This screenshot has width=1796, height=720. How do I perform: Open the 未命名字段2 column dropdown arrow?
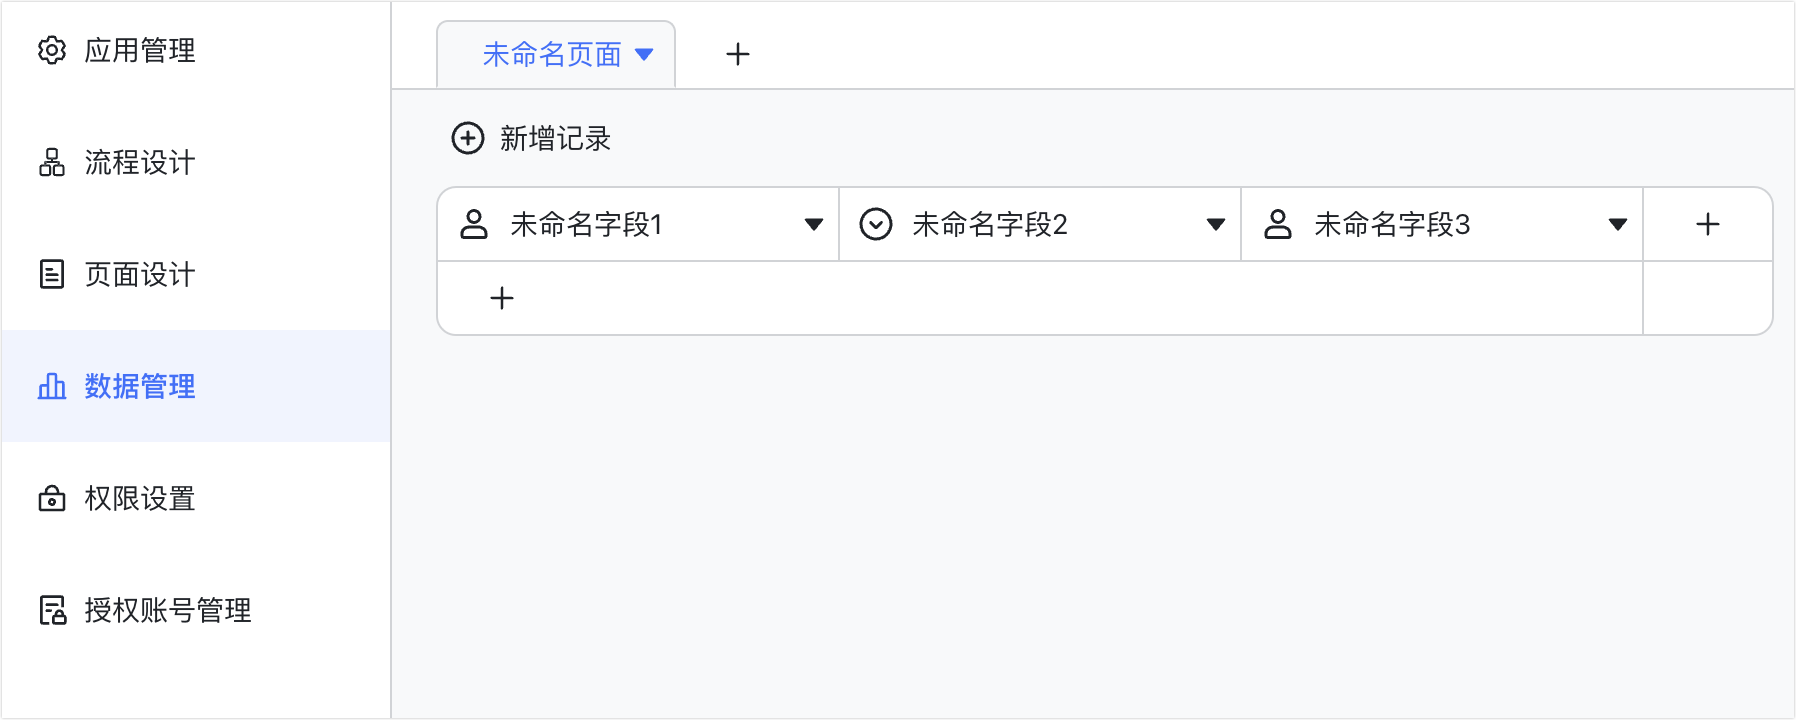point(1216,225)
